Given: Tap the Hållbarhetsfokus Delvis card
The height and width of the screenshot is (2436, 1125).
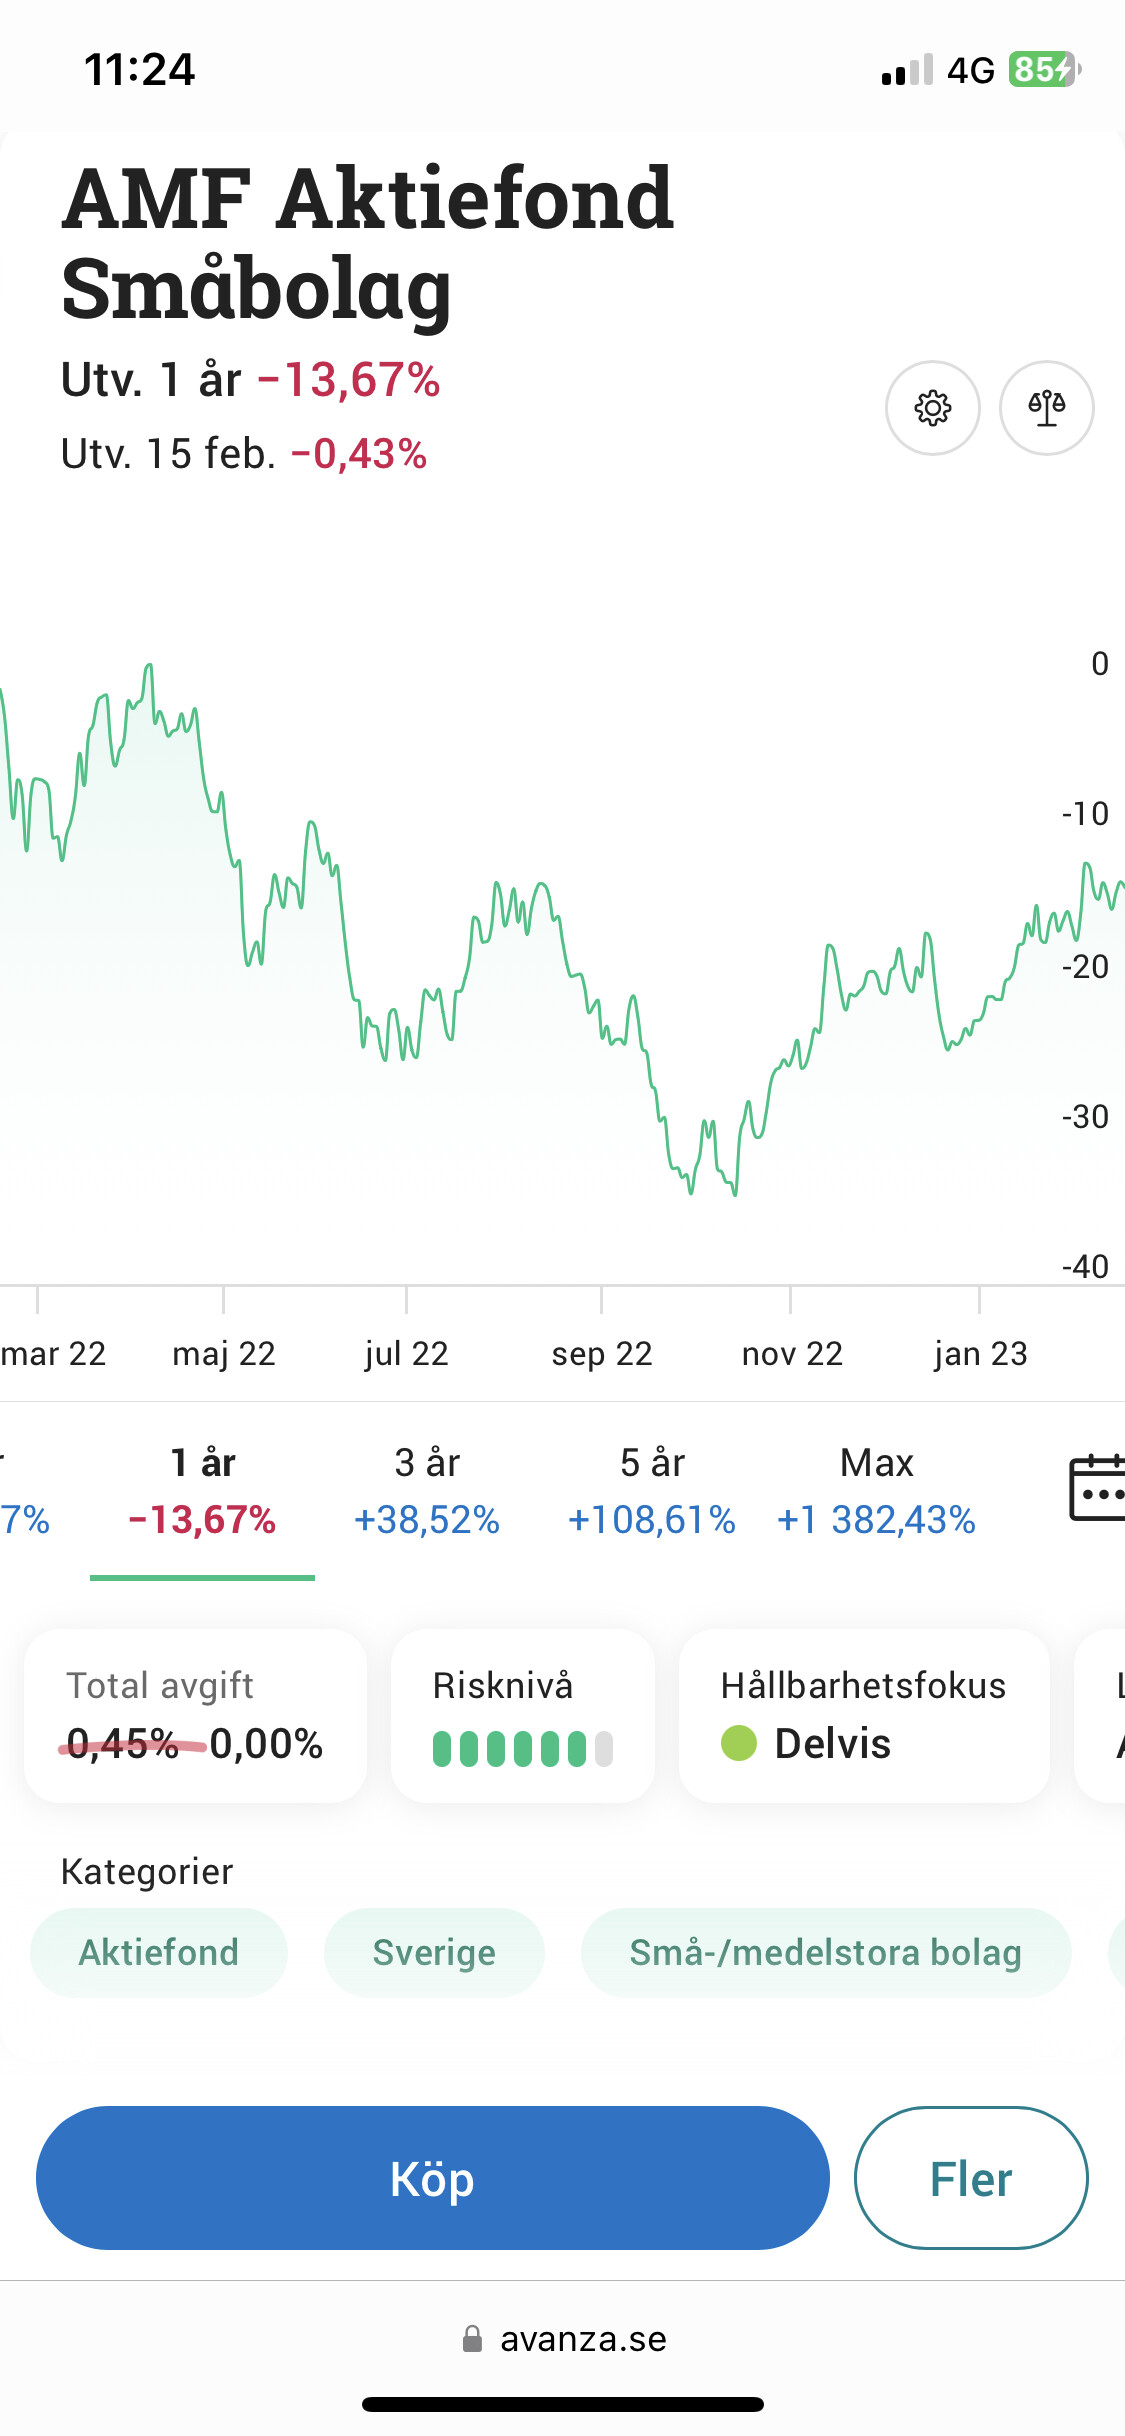Looking at the screenshot, I should point(864,1715).
